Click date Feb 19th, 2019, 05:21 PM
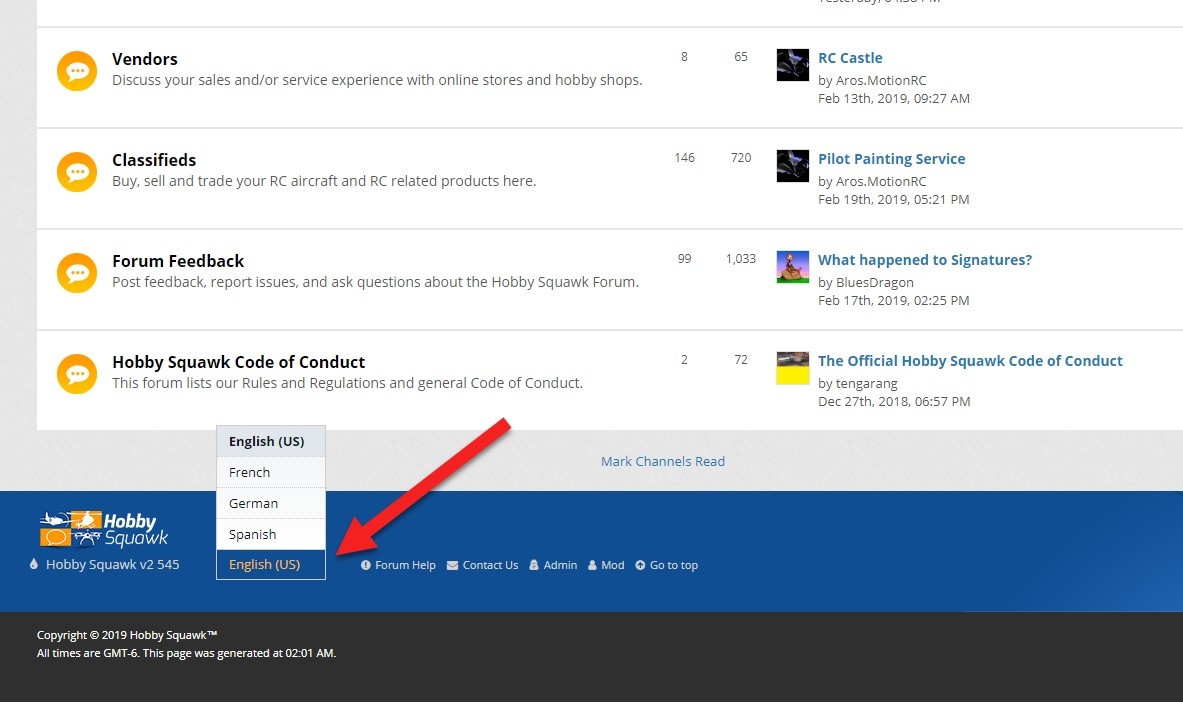Viewport: 1183px width, 706px height. pyautogui.click(x=894, y=199)
